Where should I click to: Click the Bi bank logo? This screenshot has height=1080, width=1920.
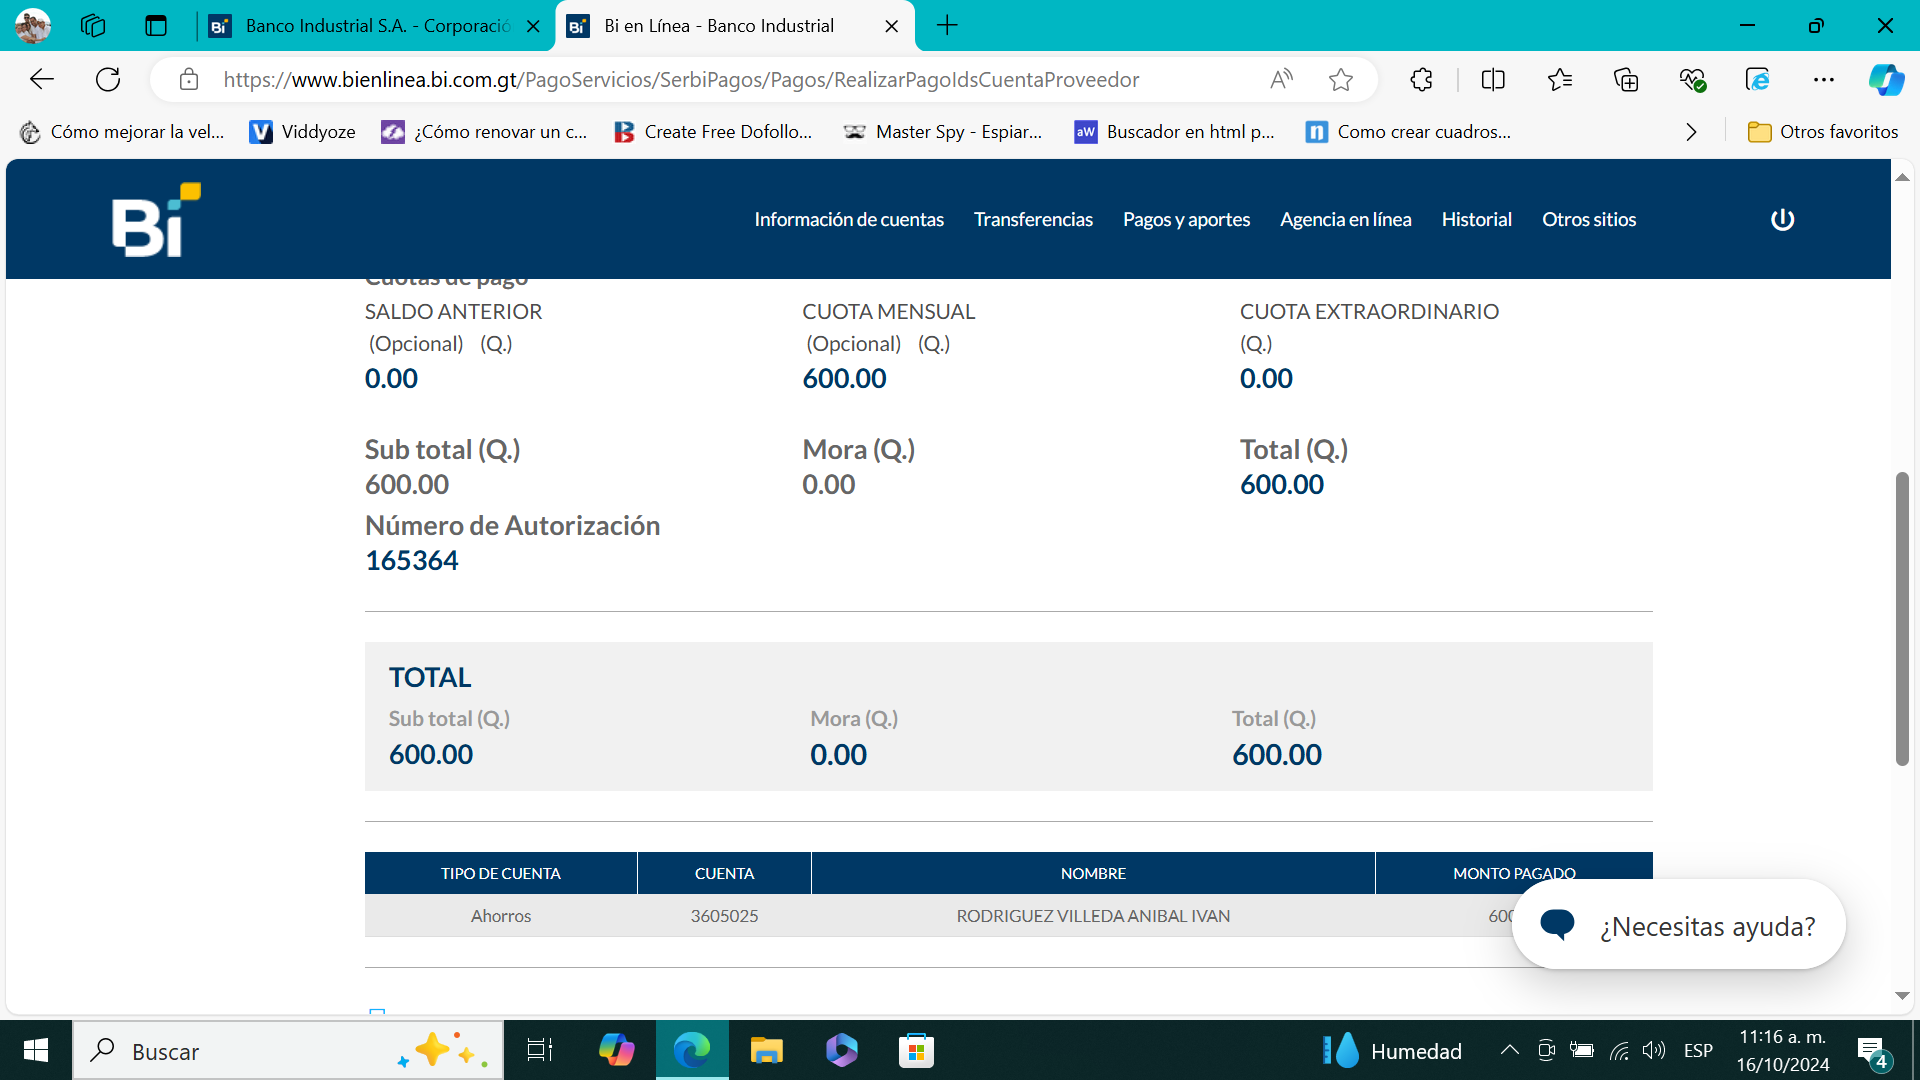(156, 220)
